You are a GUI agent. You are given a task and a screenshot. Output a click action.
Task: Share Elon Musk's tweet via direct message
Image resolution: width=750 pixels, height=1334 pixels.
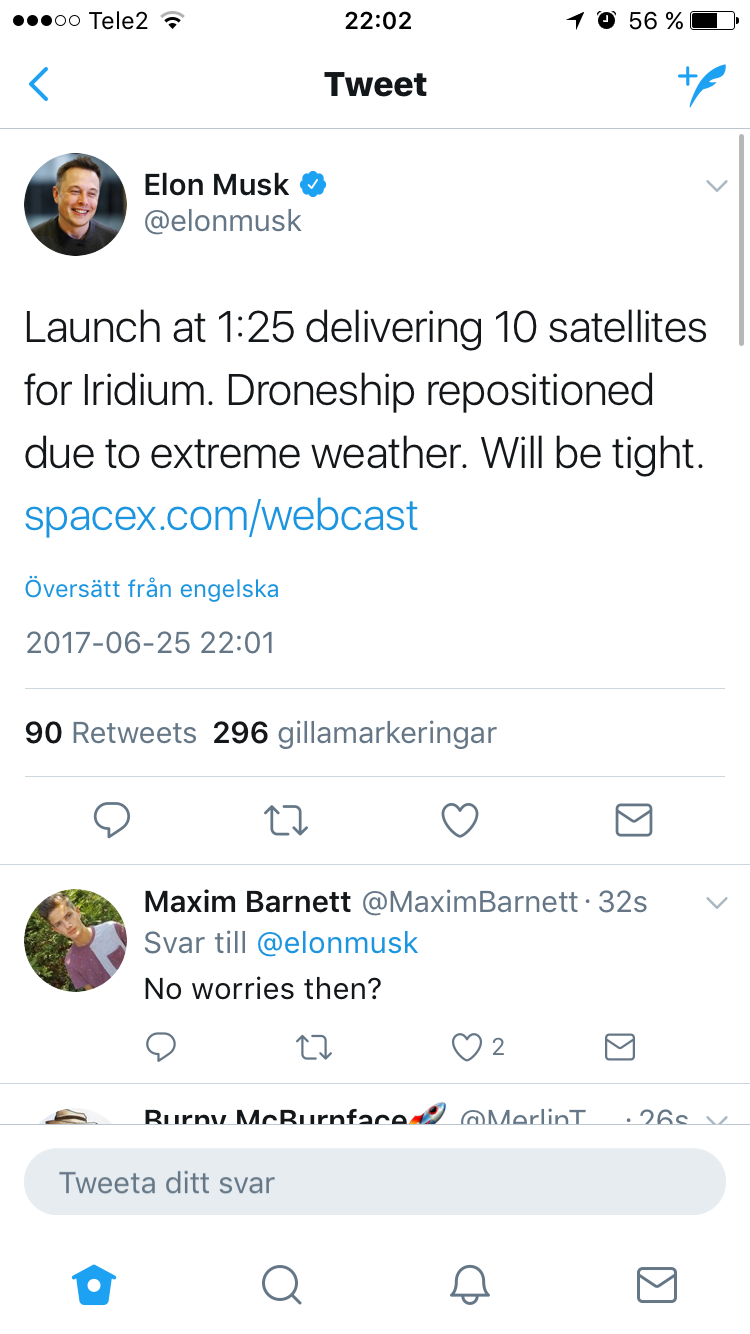pyautogui.click(x=633, y=820)
